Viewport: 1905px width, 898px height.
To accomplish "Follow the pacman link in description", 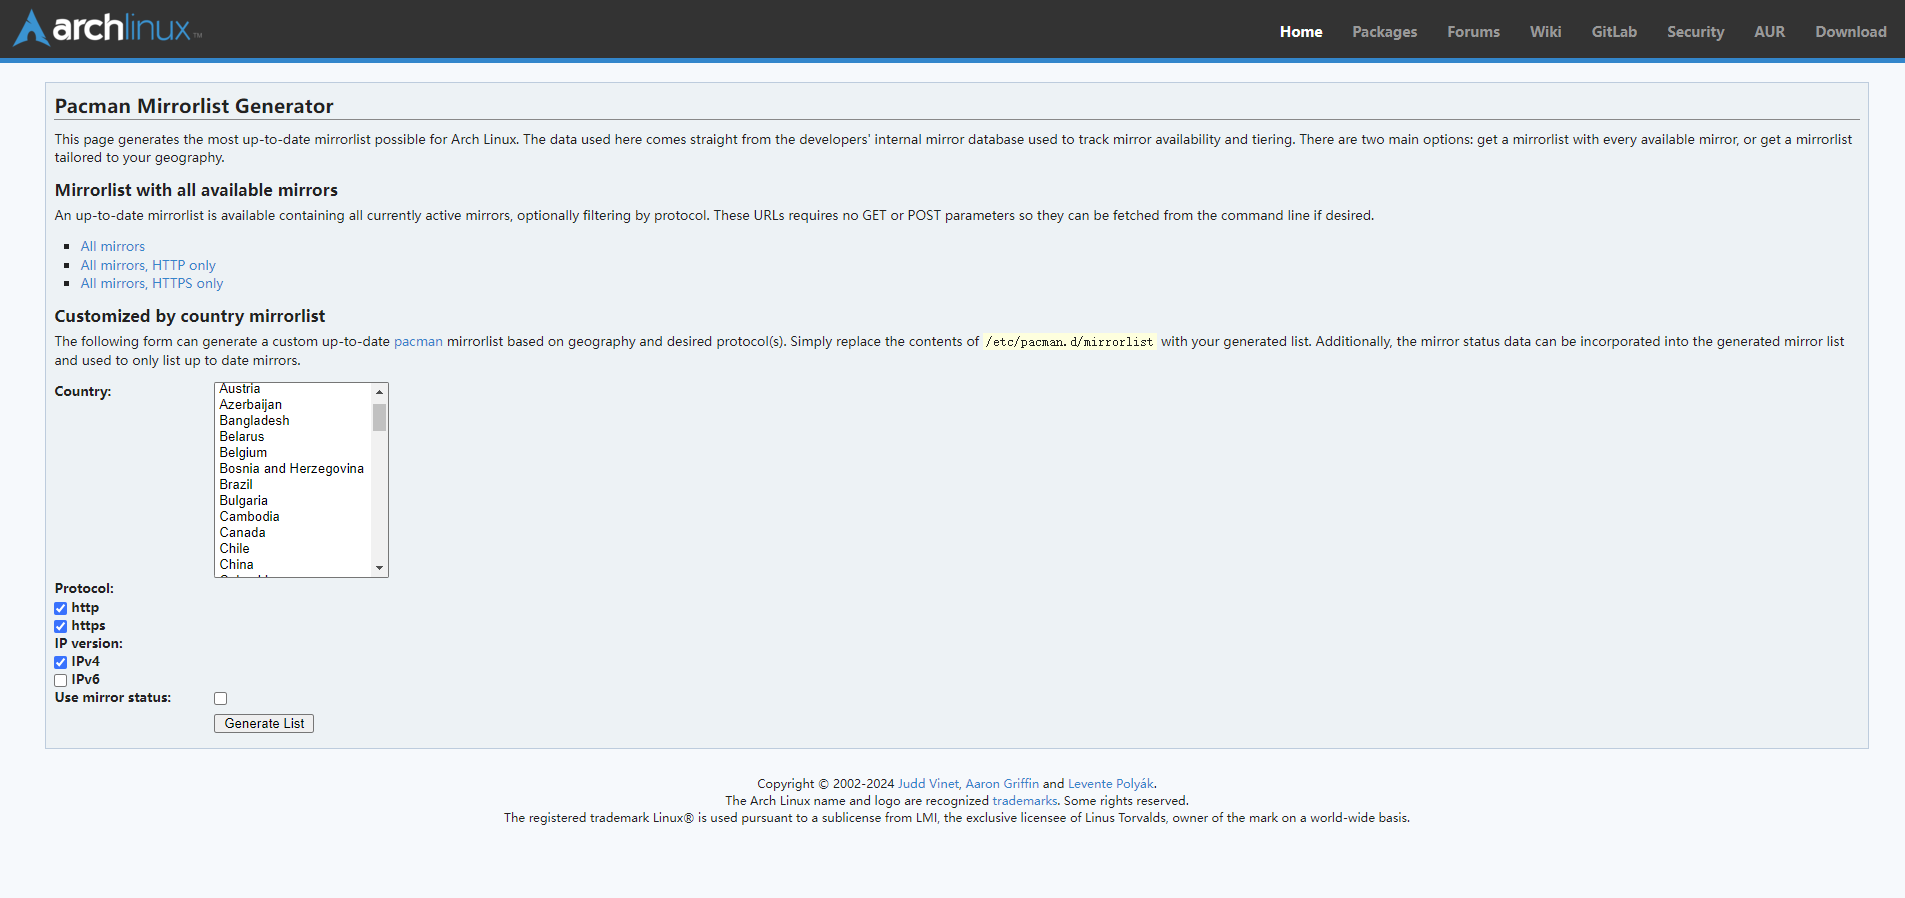I will coord(418,342).
